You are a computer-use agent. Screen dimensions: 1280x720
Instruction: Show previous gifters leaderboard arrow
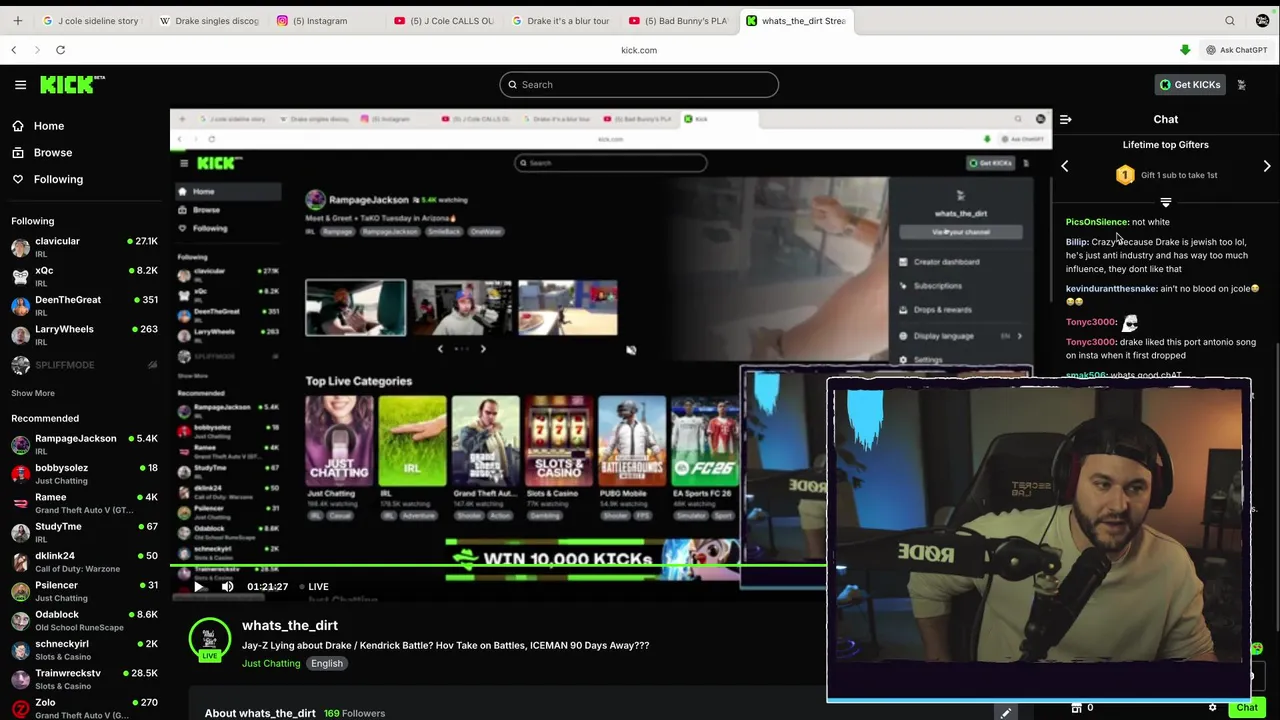tap(1065, 166)
